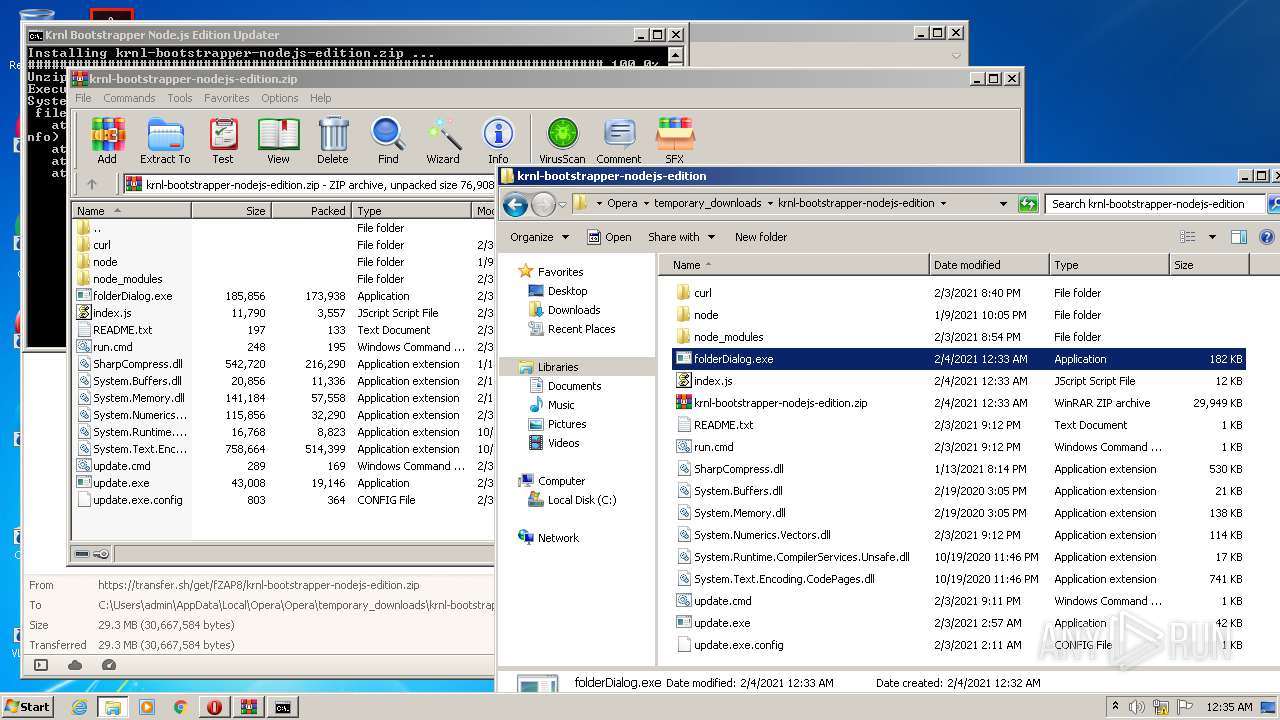Viewport: 1280px width, 720px height.
Task: Click the Explorer change view icon
Action: 1188,237
